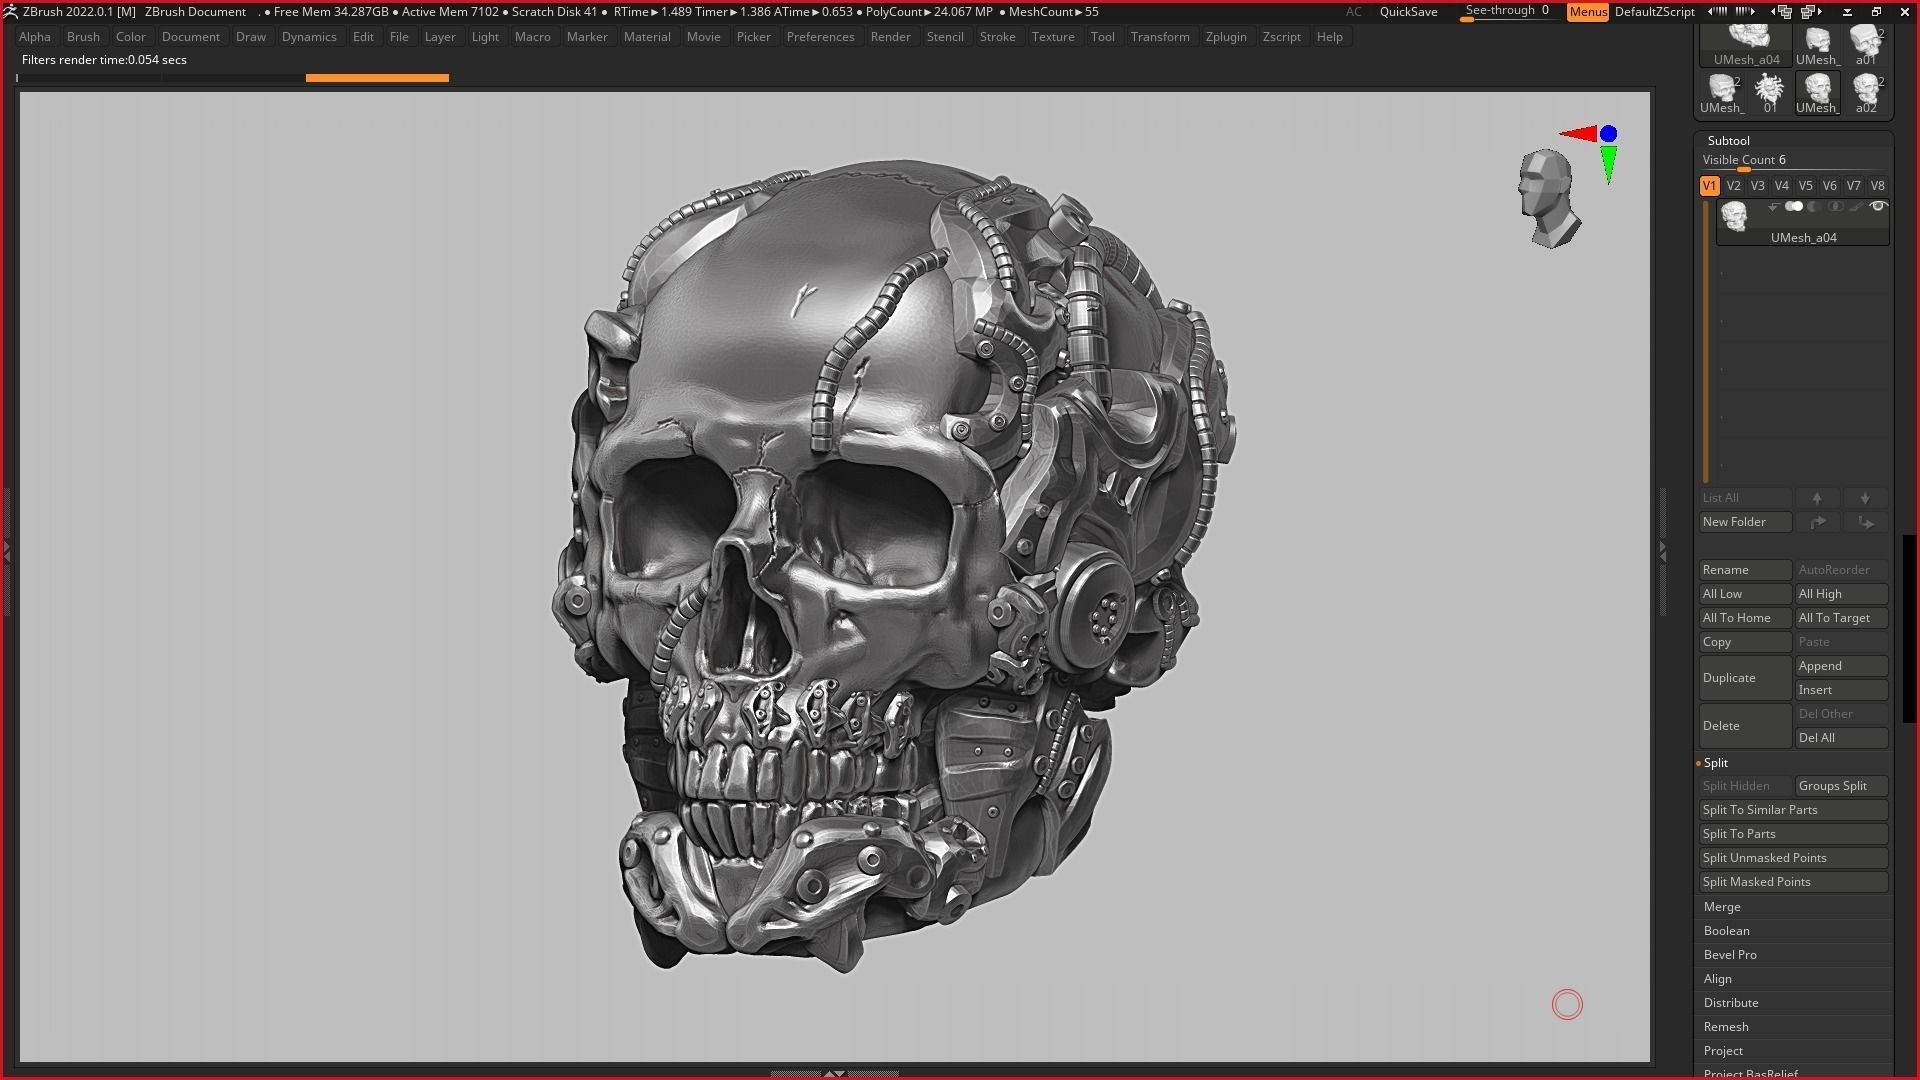This screenshot has width=1920, height=1080.
Task: Toggle the Menus button off
Action: tap(1588, 12)
